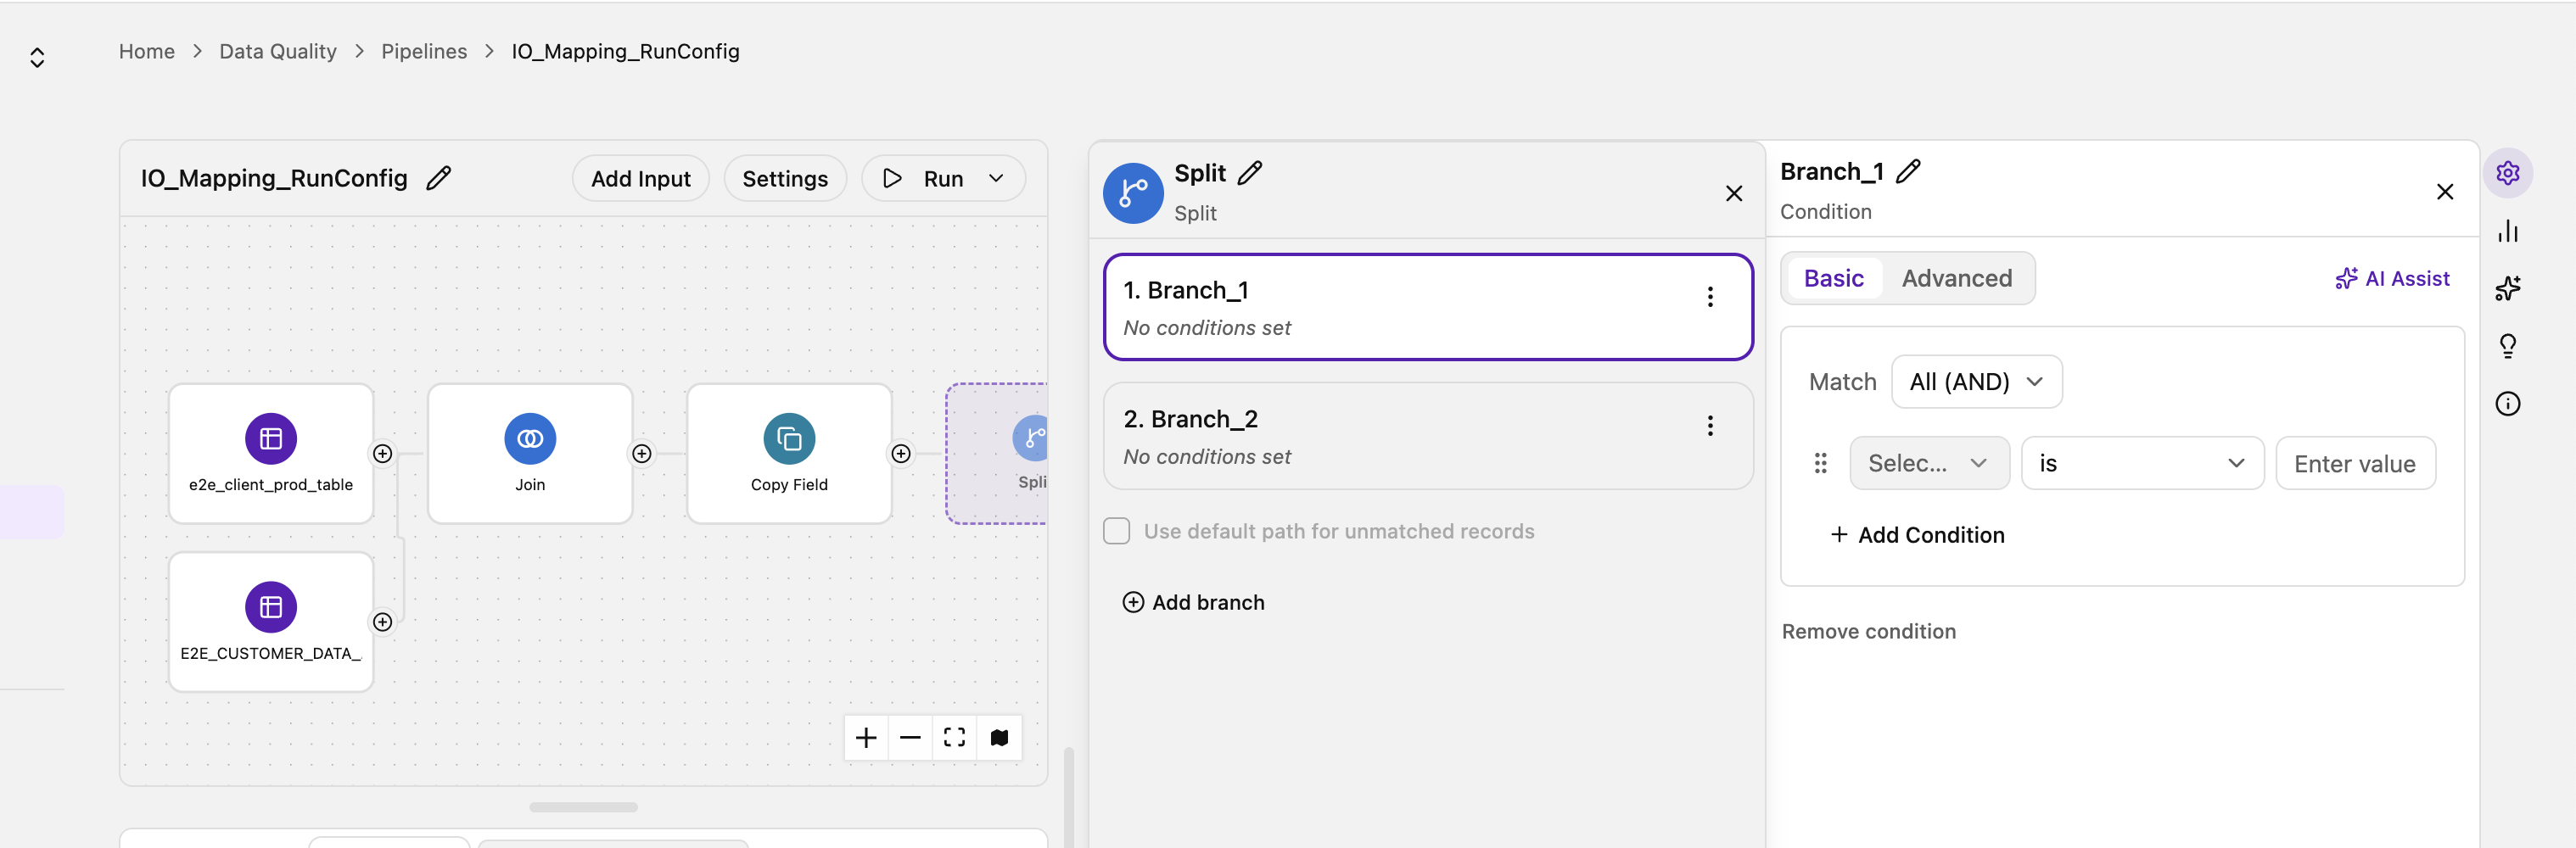Click the Enter value field

pos(2355,463)
